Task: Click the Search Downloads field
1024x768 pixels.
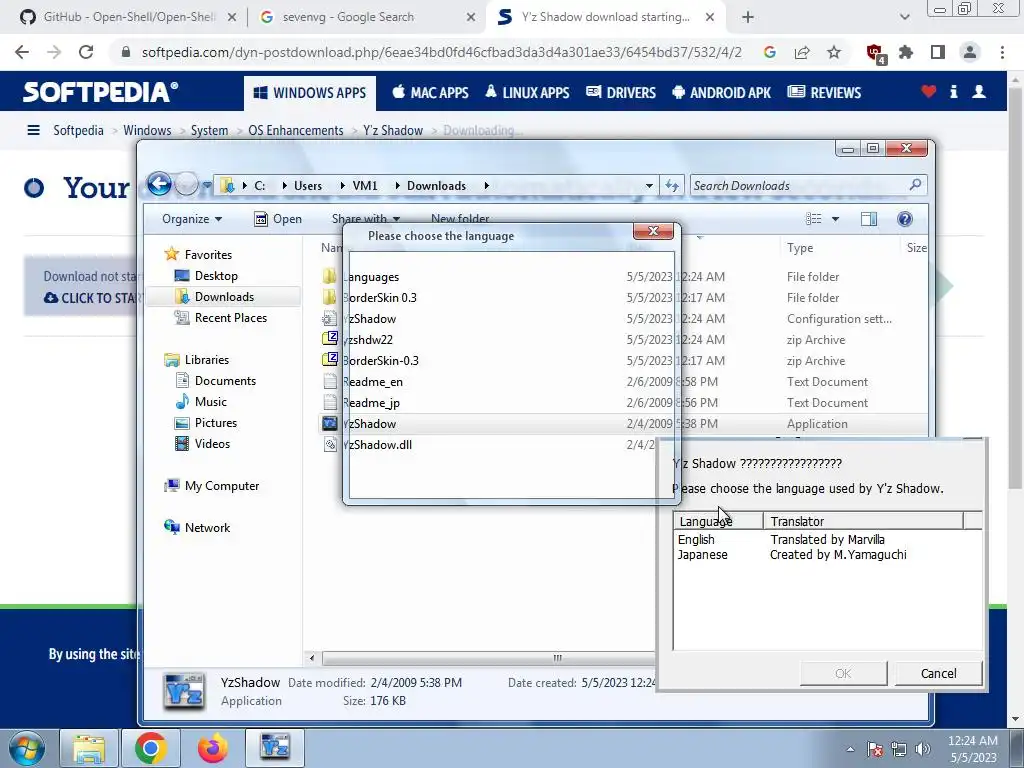Action: (808, 185)
